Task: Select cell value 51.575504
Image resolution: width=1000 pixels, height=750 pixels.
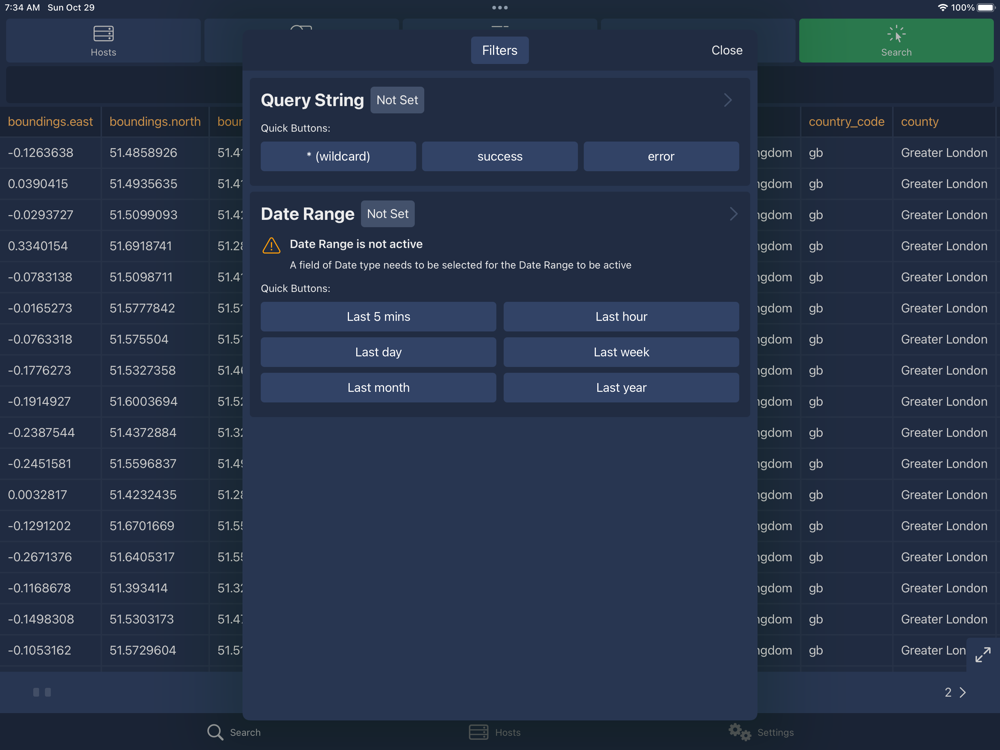Action: 139,339
